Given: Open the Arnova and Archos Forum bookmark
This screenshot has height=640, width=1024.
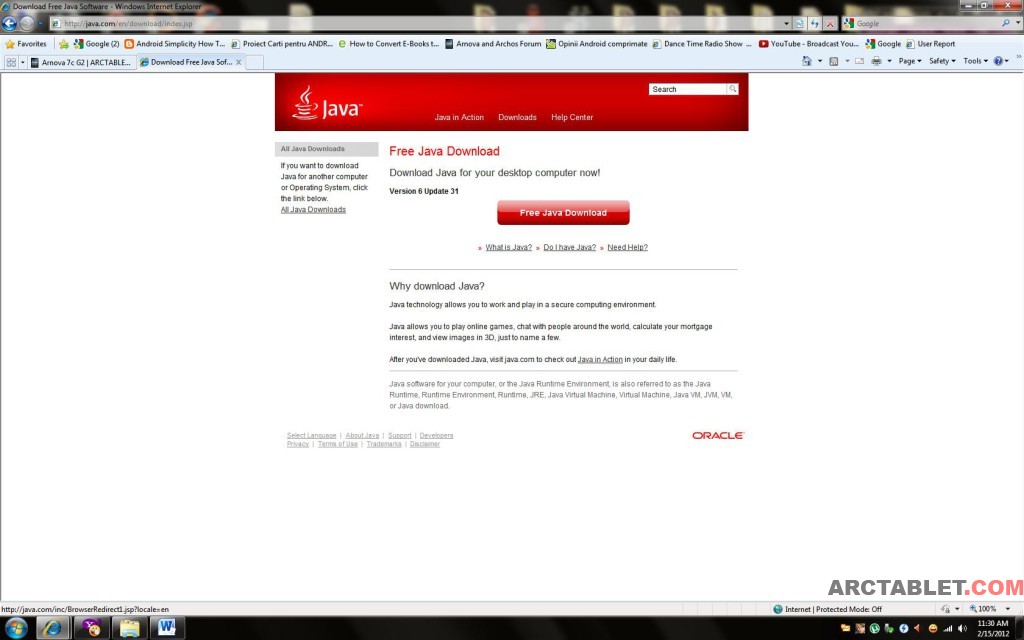Looking at the screenshot, I should [493, 44].
